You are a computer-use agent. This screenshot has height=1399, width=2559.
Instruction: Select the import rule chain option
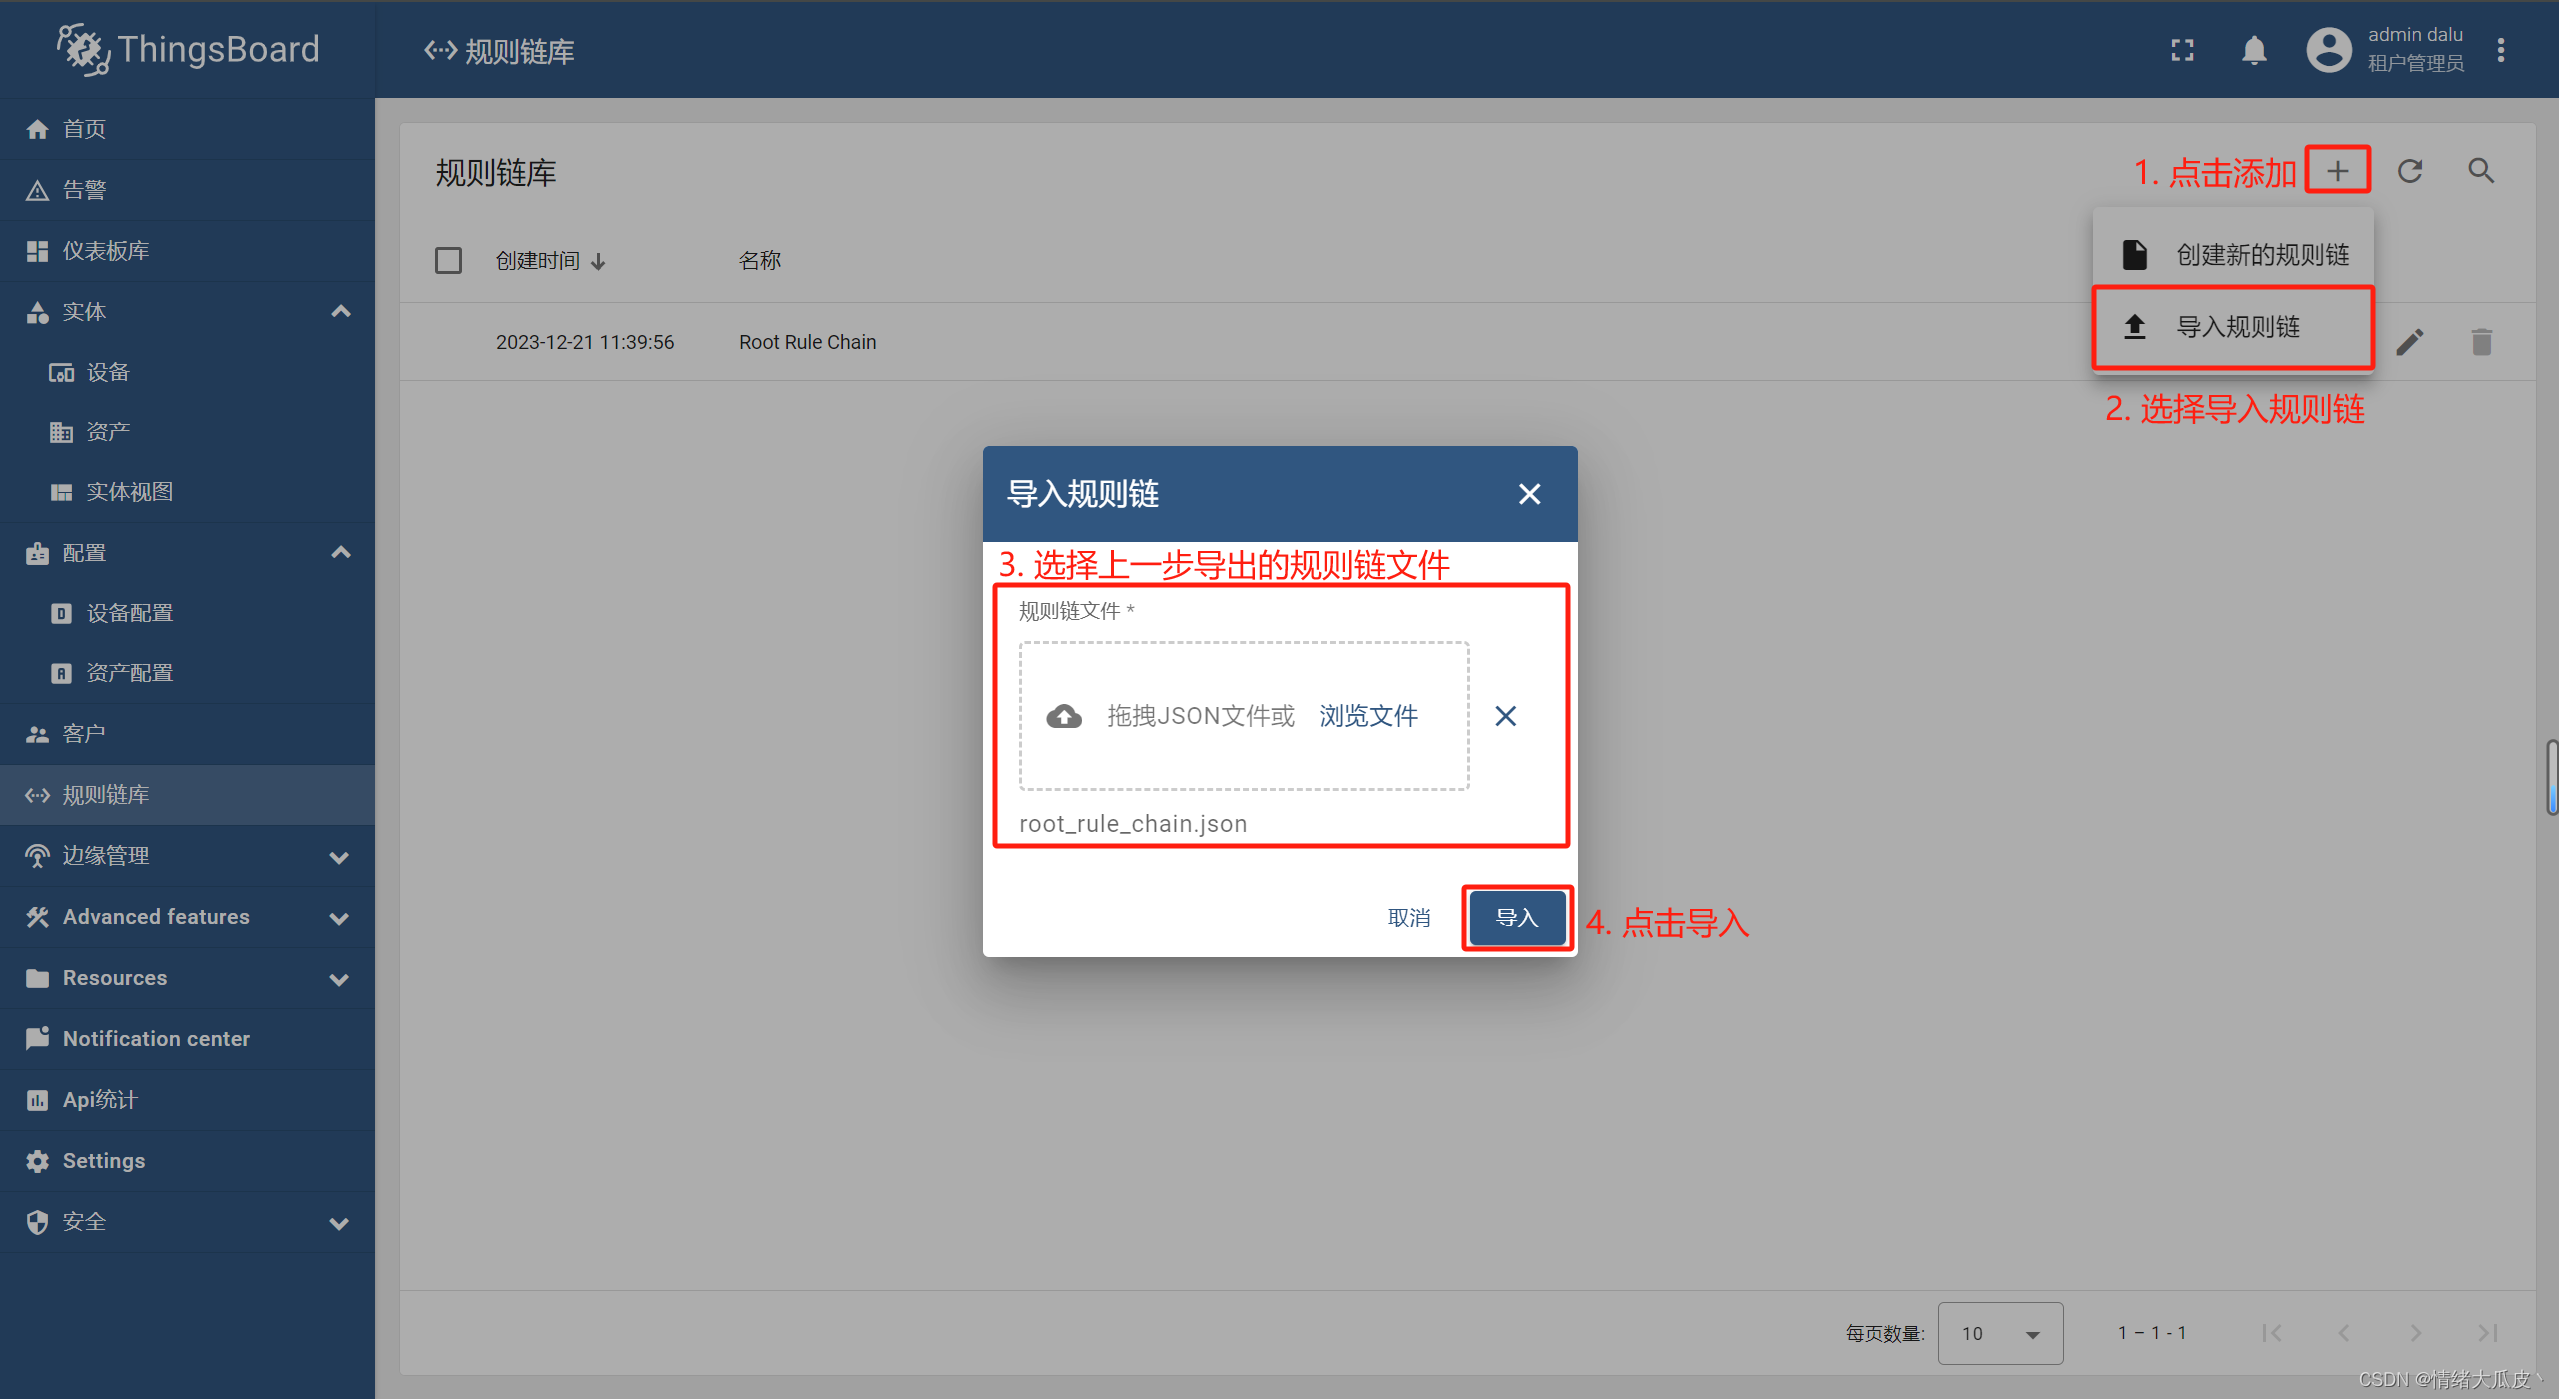tap(2230, 326)
